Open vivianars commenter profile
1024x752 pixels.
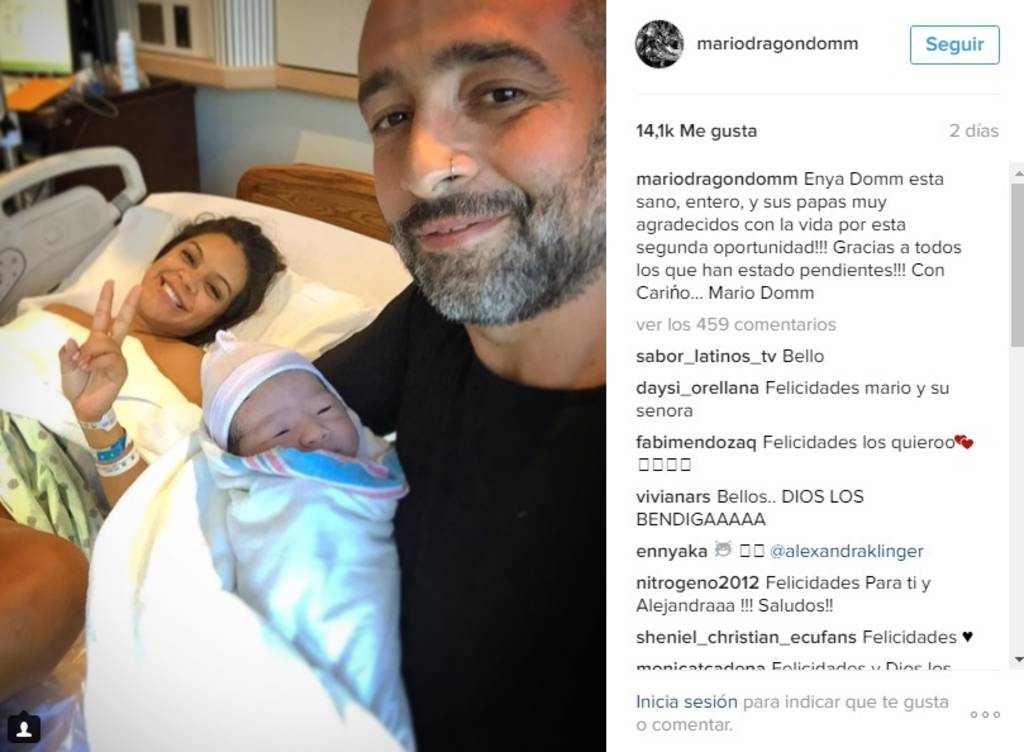pos(673,497)
